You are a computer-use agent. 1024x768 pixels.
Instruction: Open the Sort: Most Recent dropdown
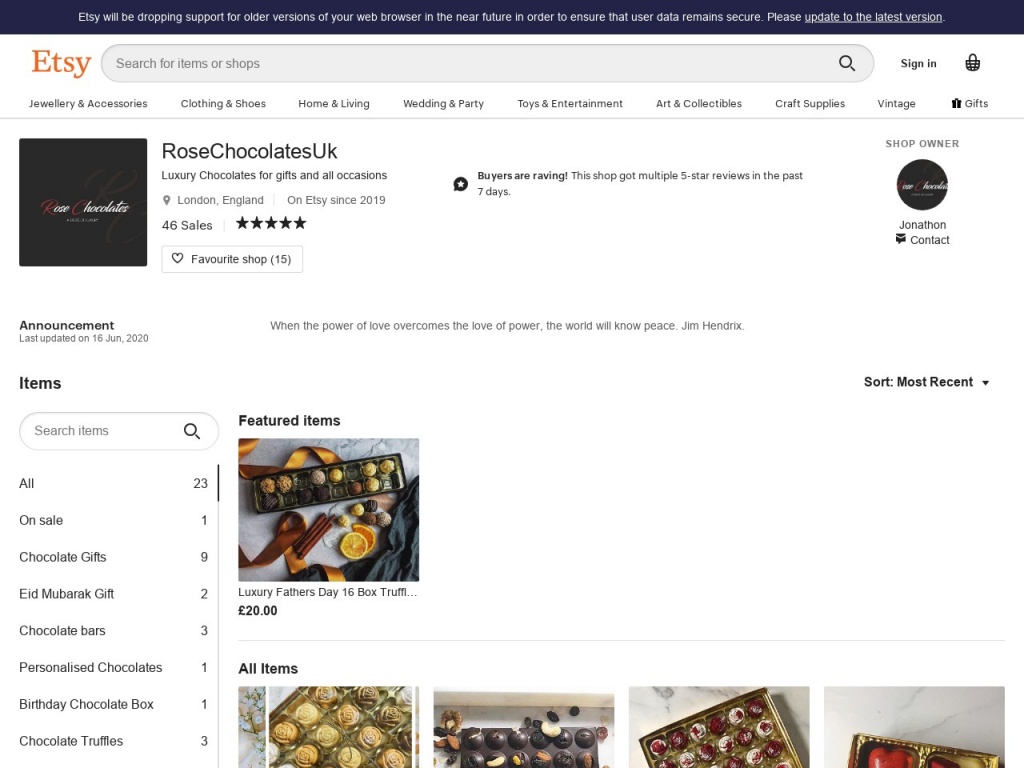[x=926, y=382]
